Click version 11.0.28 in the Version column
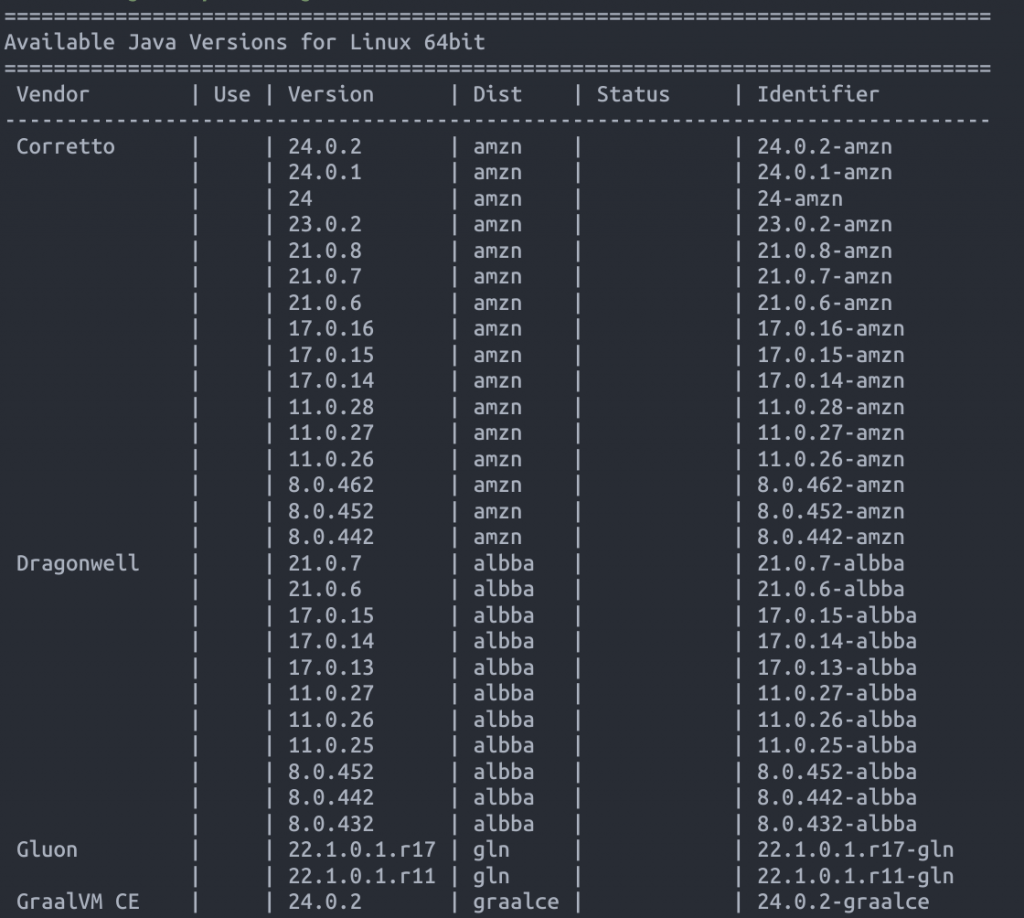Screen dimensions: 1024x918 coord(331,407)
